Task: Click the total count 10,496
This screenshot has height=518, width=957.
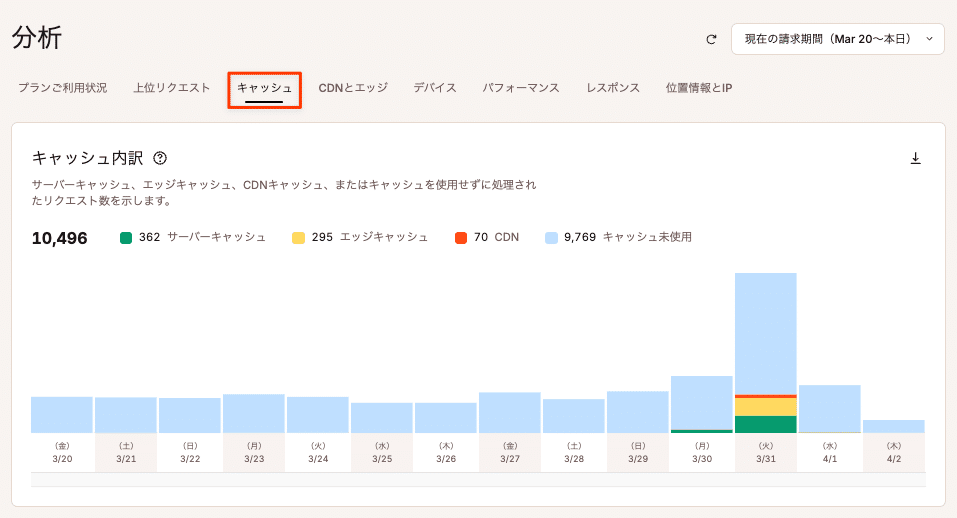Action: pos(60,238)
